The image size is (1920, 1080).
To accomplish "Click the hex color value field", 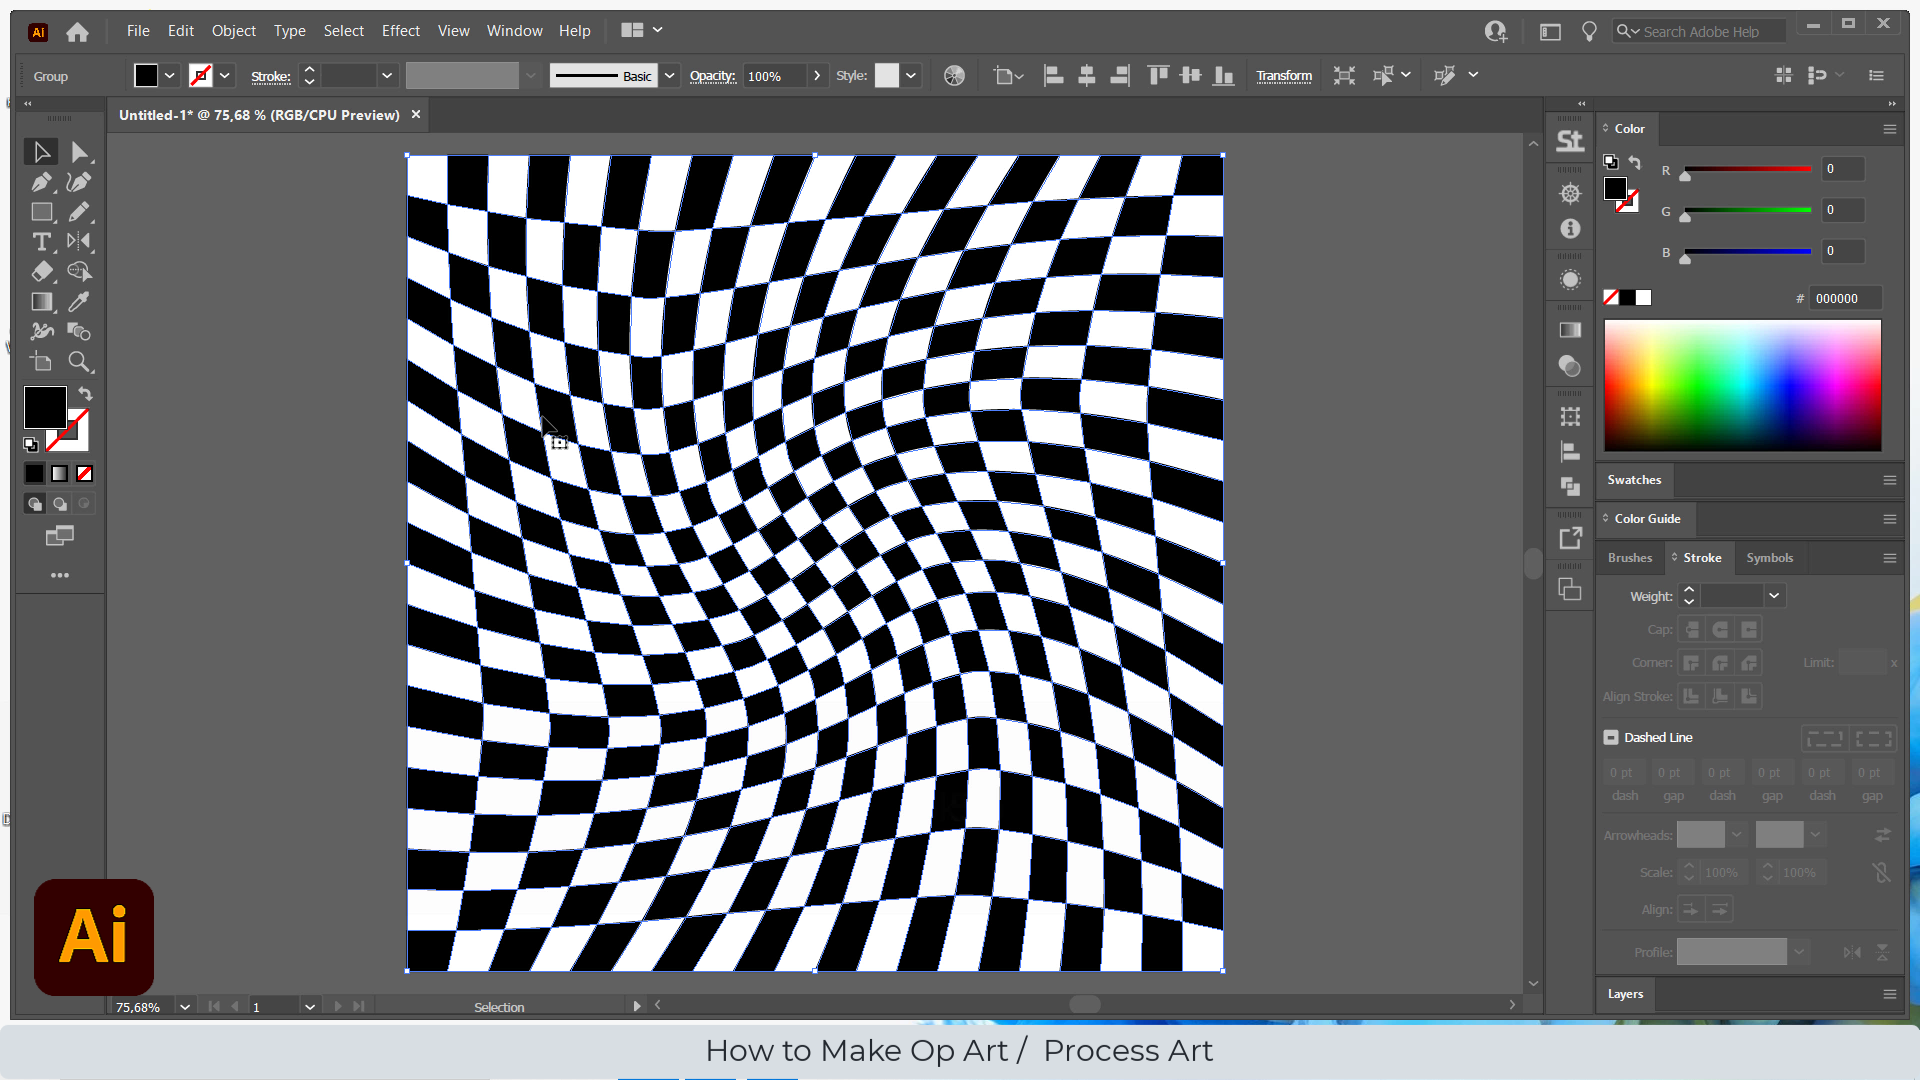I will pyautogui.click(x=1846, y=298).
